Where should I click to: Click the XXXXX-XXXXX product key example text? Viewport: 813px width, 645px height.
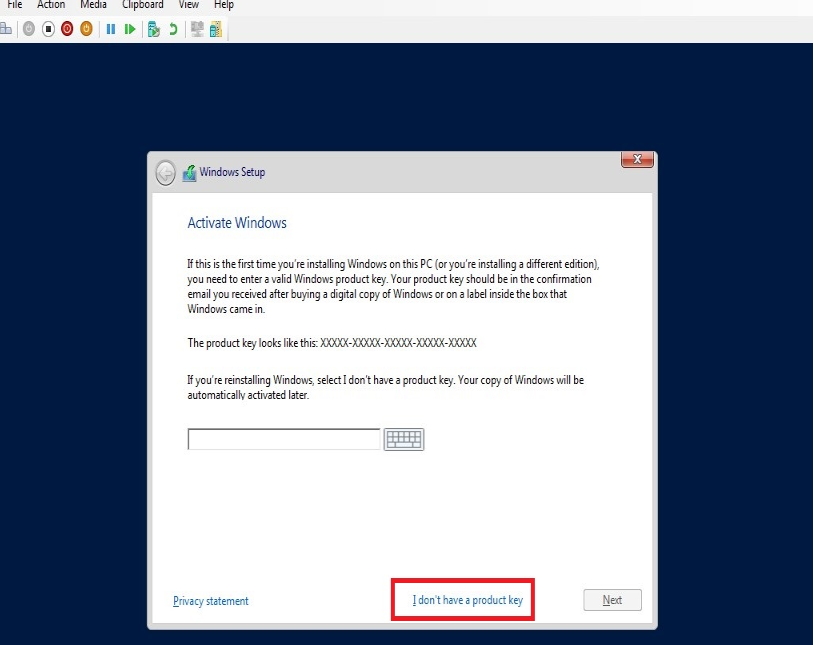pos(398,343)
